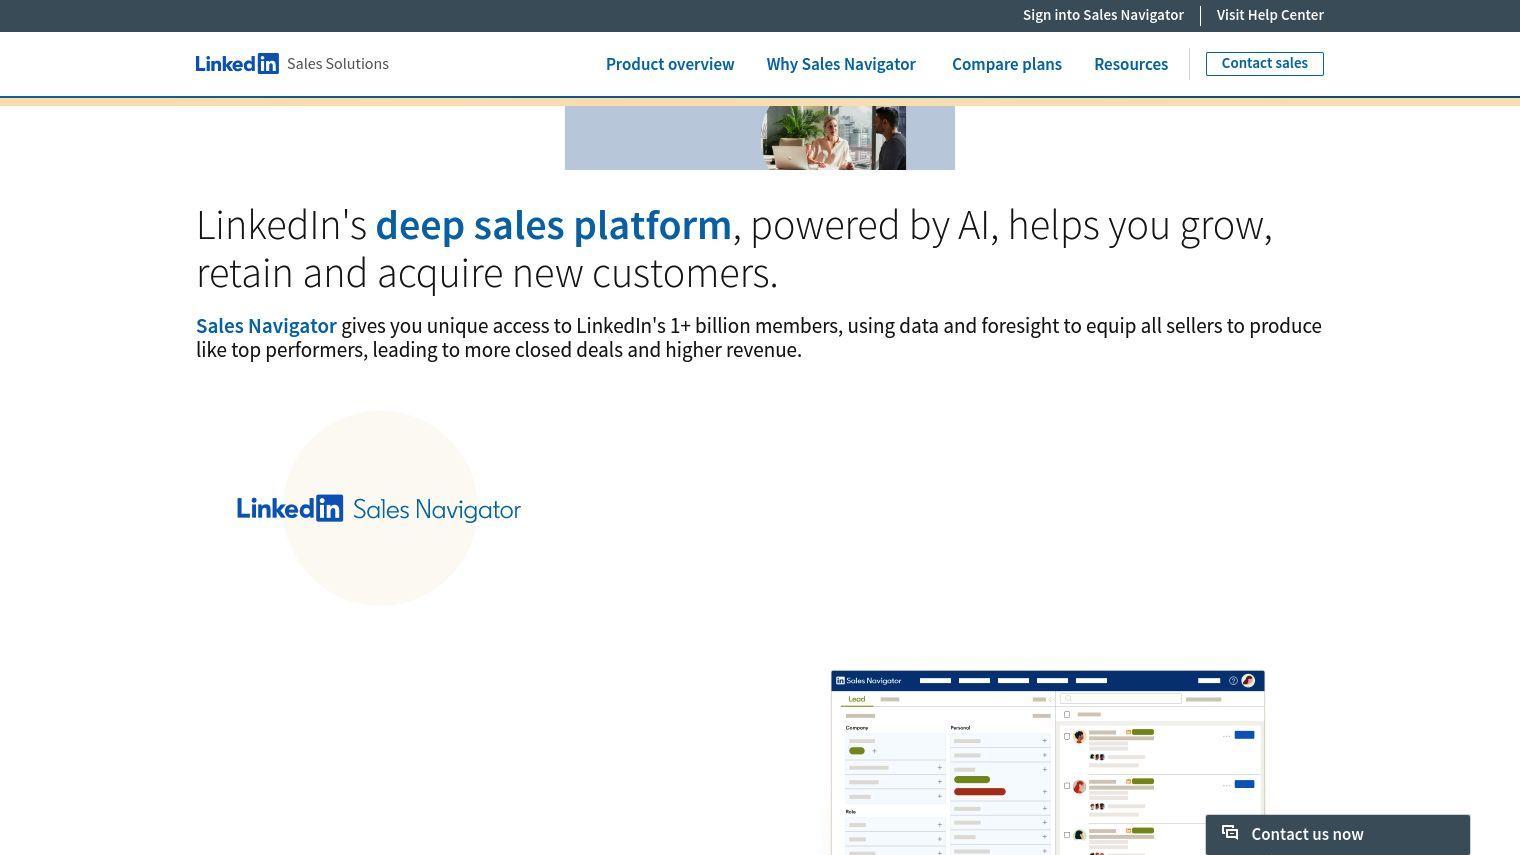Image resolution: width=1520 pixels, height=855 pixels.
Task: Click second lead's blue action button
Action: 1244,784
